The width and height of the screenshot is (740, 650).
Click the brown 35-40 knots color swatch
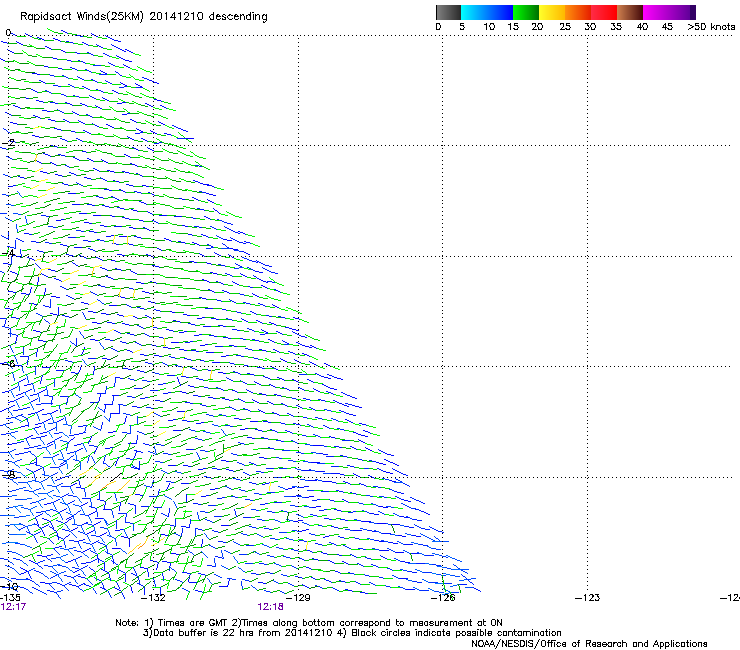(630, 12)
